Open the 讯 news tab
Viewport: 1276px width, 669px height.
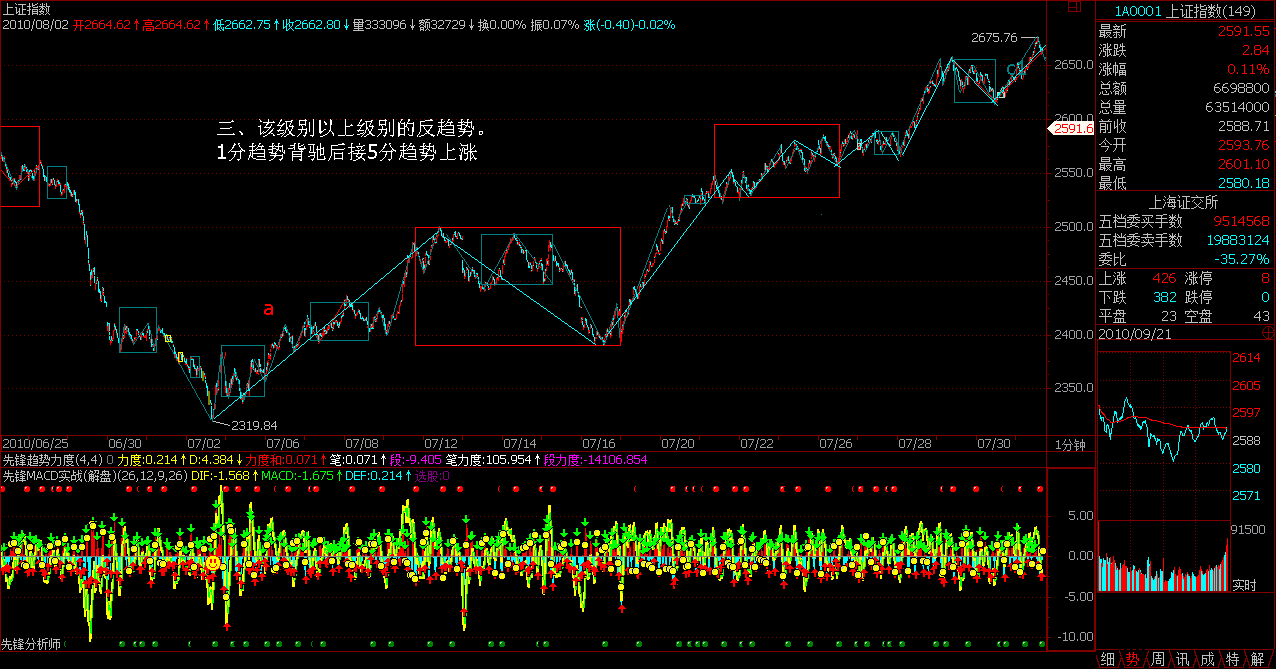[x=1182, y=659]
